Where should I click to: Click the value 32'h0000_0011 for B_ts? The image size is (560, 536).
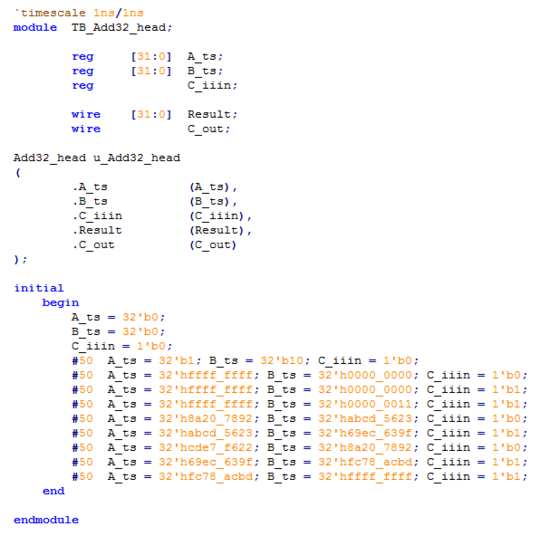click(365, 404)
